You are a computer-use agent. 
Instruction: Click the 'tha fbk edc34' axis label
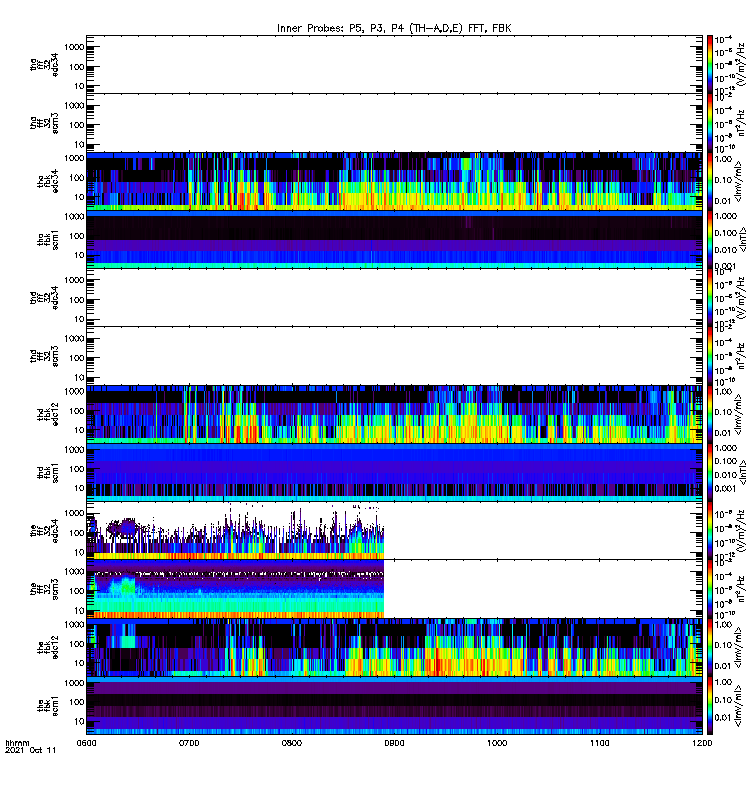[x=47, y=181]
